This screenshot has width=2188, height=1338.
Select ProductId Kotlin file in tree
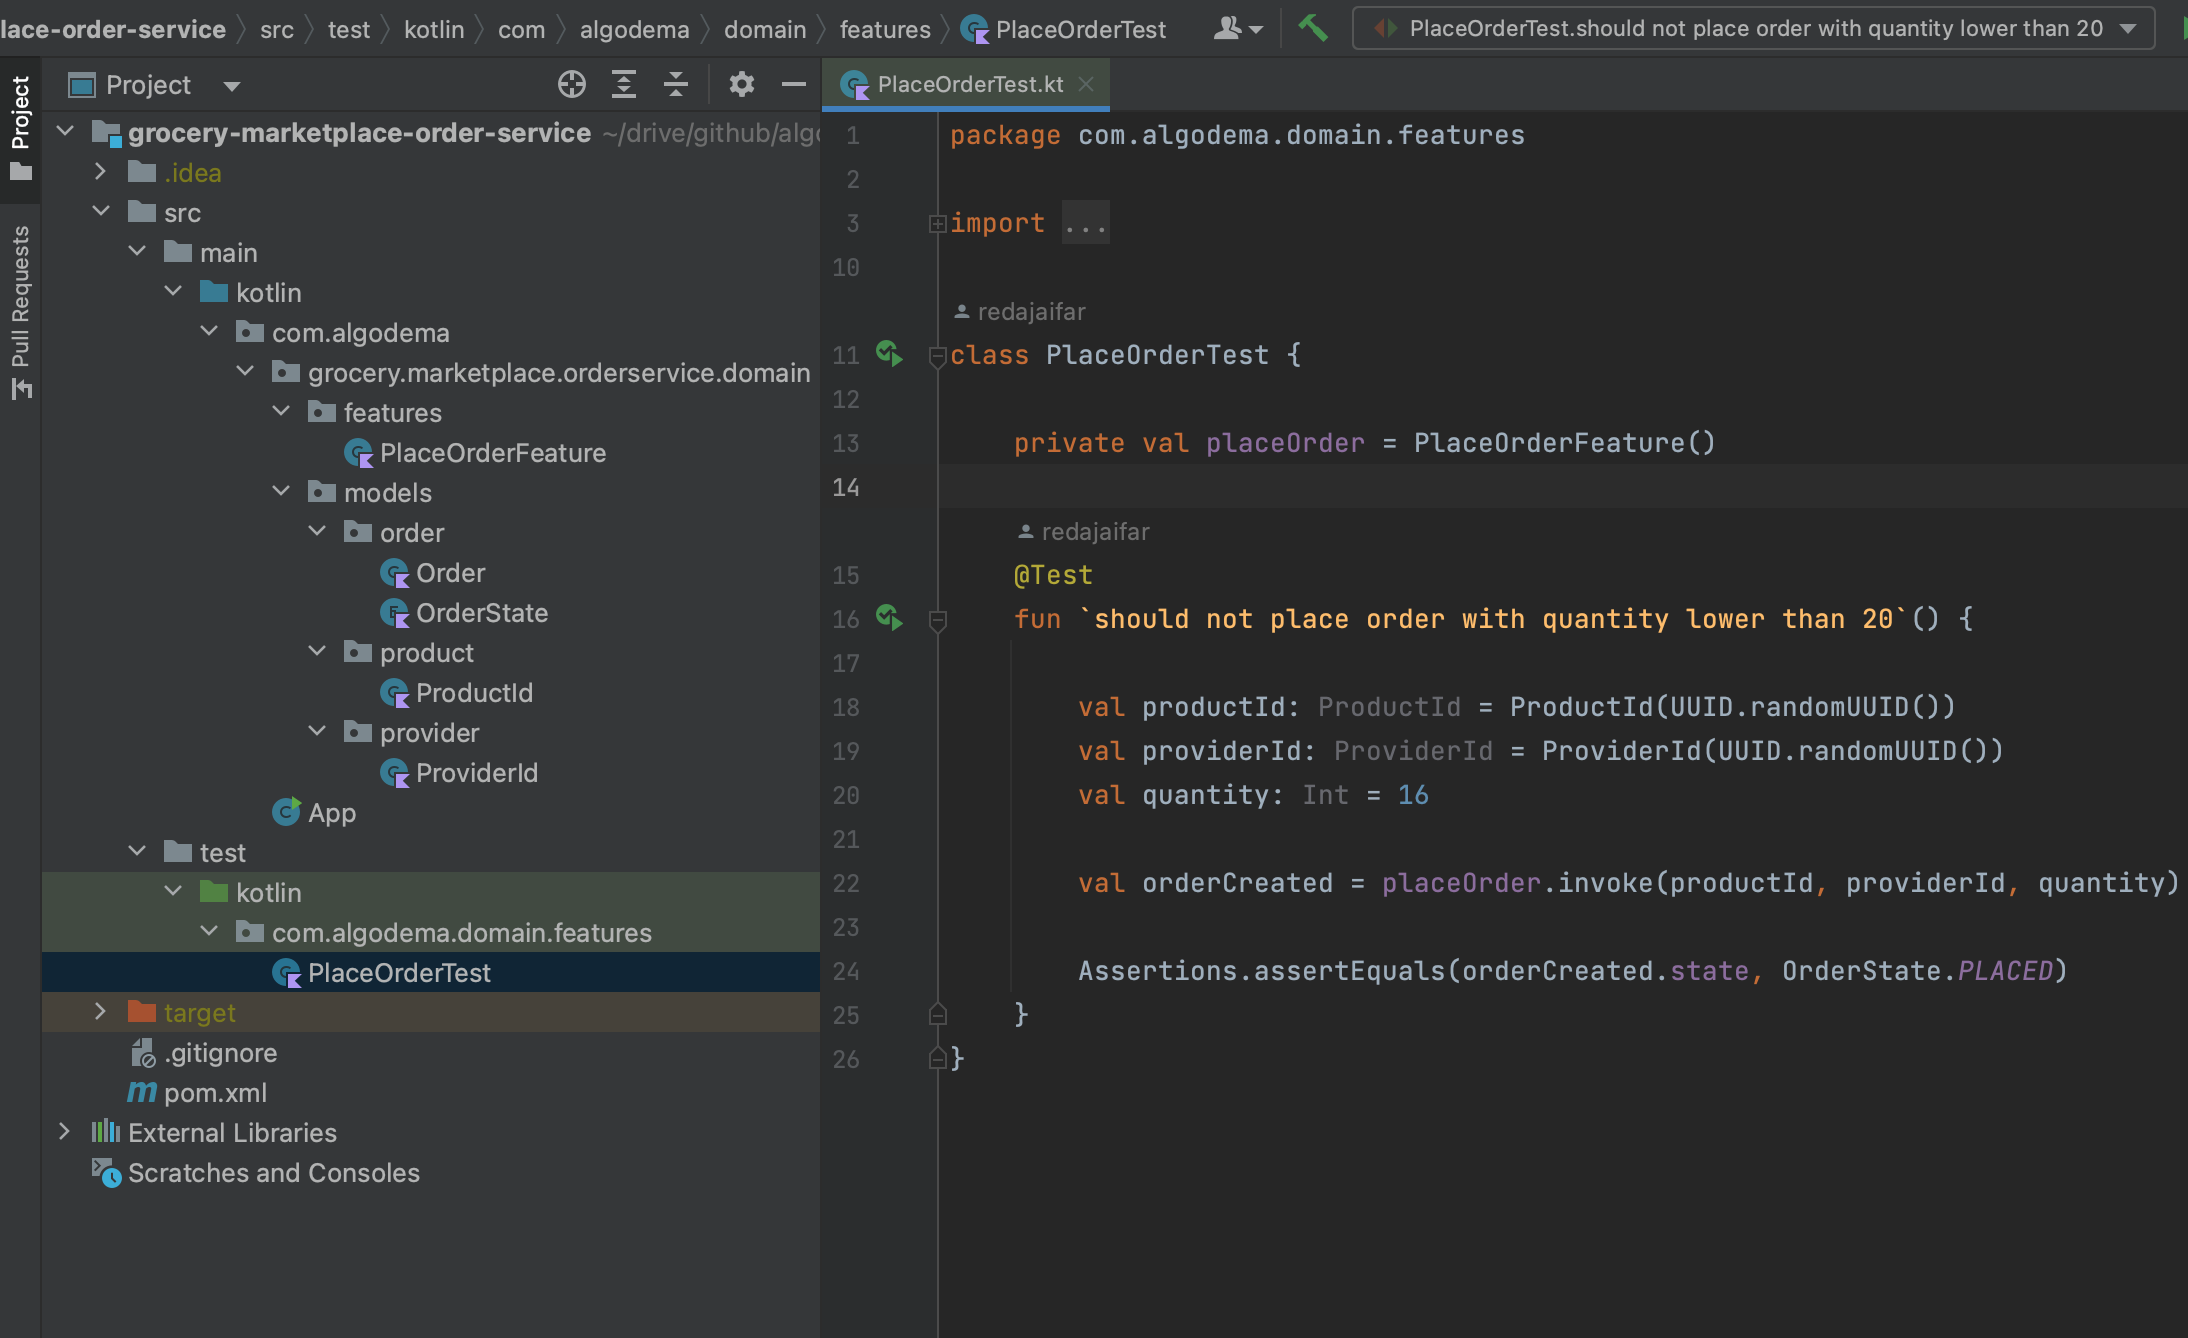(x=457, y=693)
